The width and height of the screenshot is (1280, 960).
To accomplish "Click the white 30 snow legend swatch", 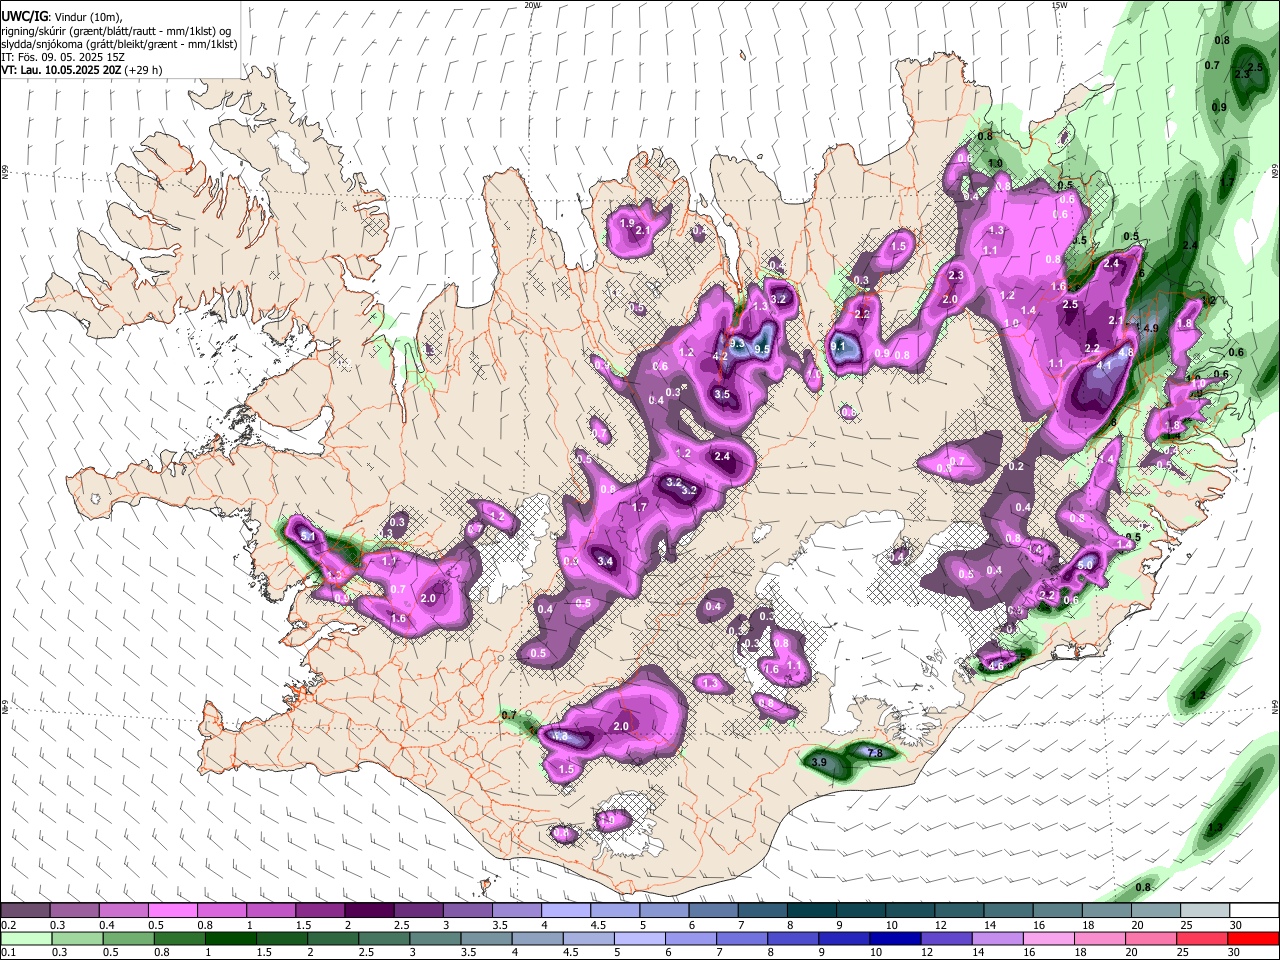I will (1253, 911).
